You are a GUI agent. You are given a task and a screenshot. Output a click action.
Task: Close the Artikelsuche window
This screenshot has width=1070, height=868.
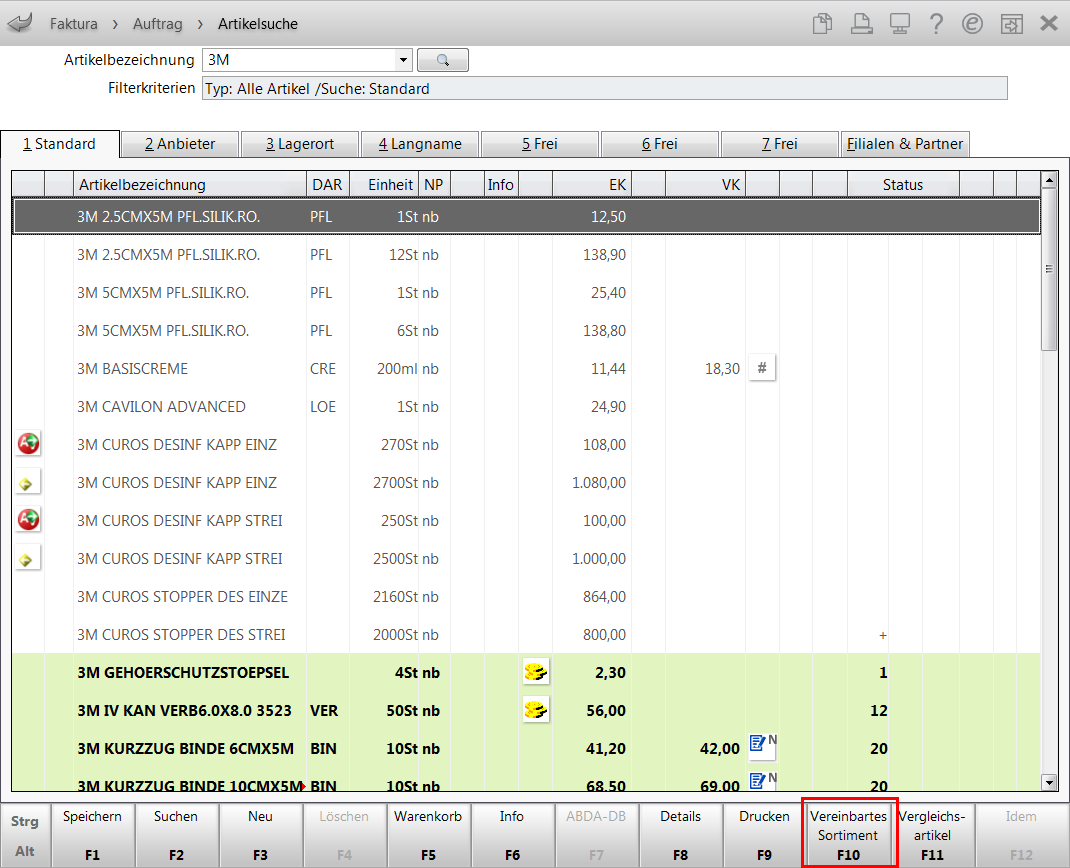click(1049, 23)
